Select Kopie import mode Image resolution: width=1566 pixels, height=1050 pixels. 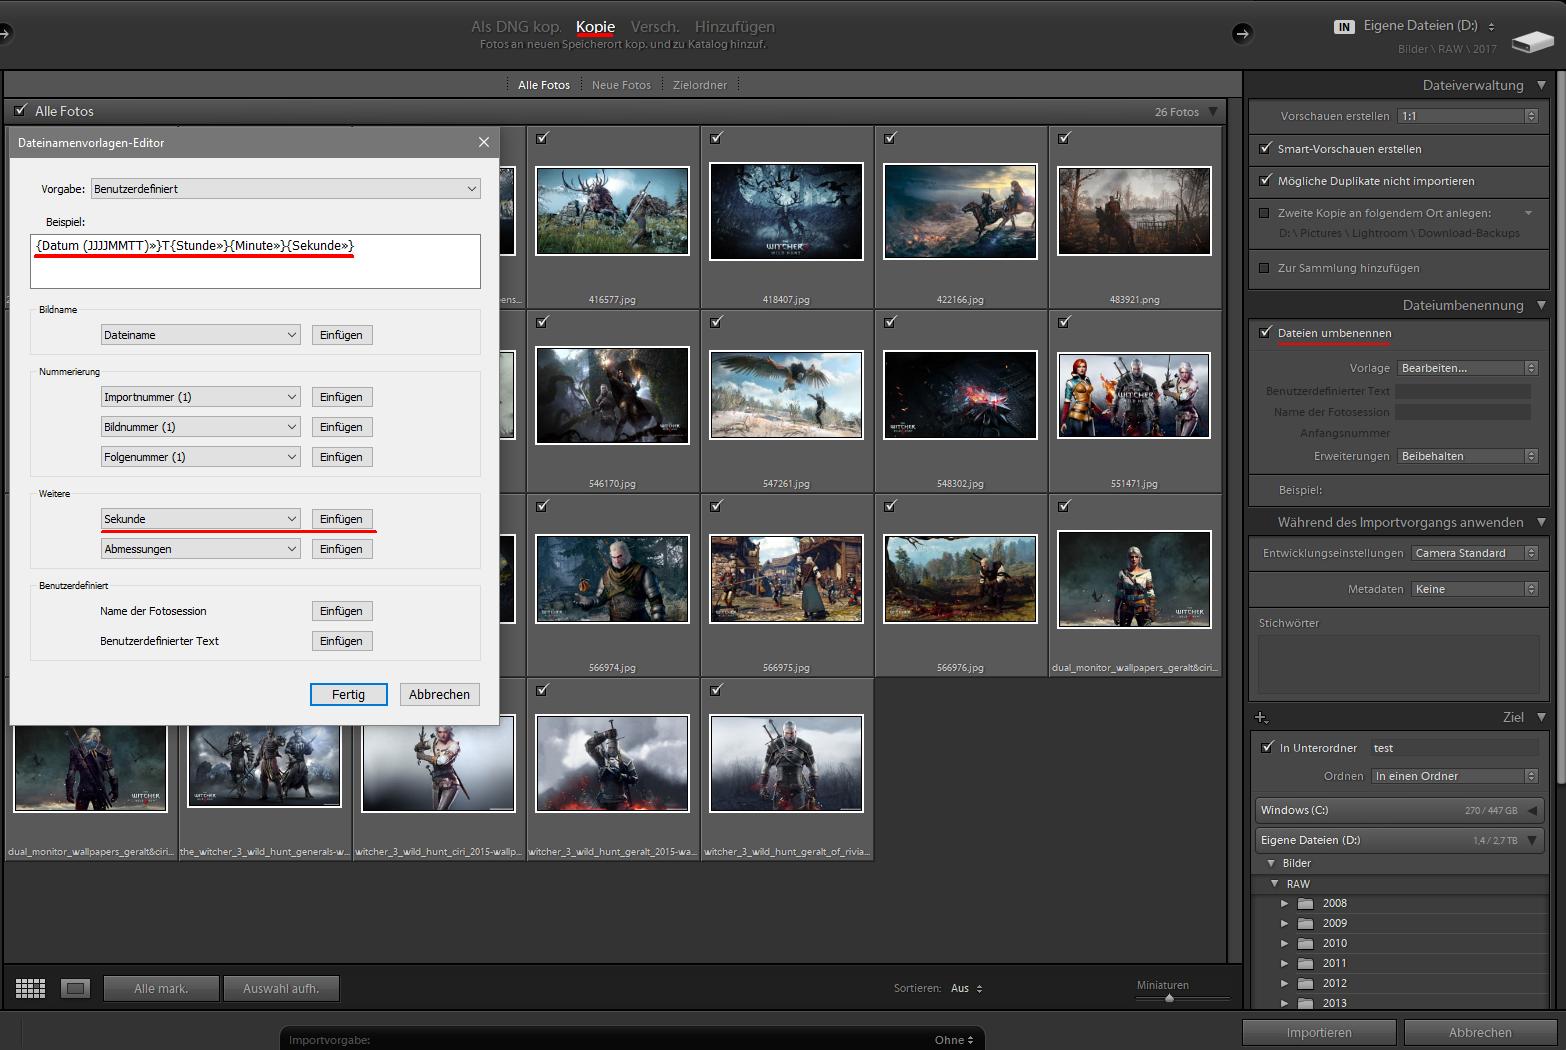click(x=595, y=27)
